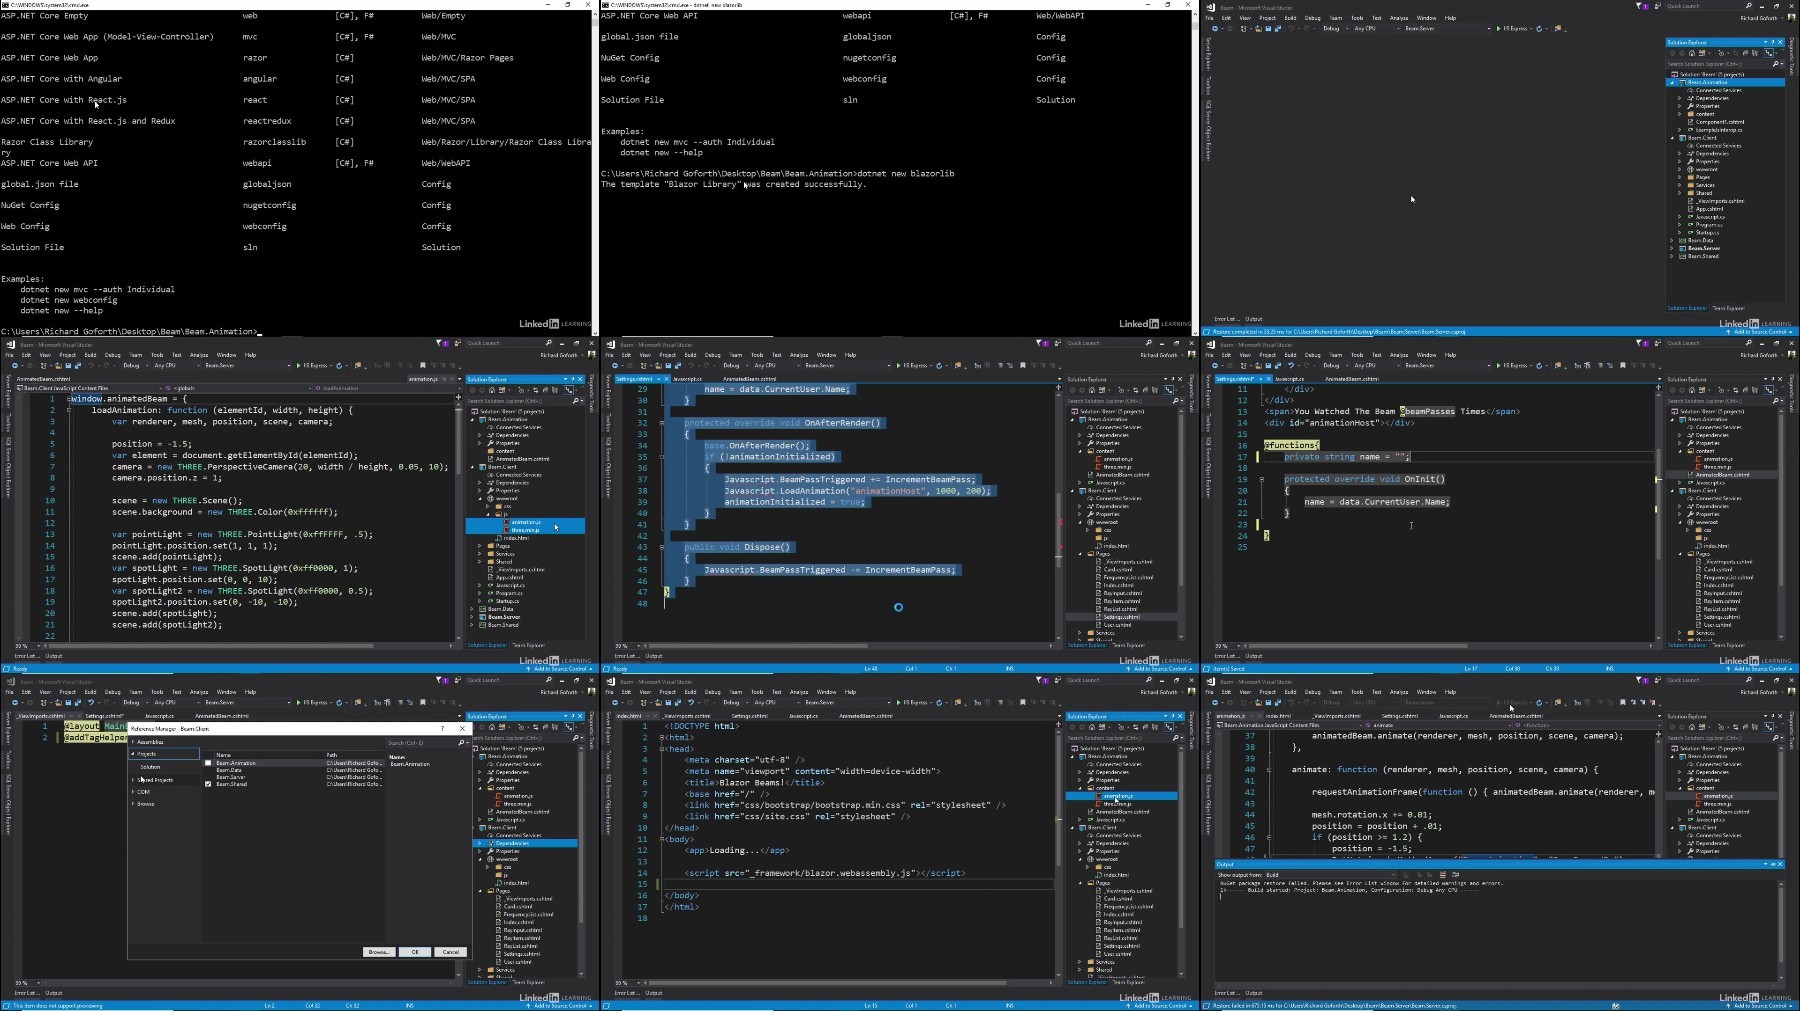Expand Pages folder in loadAnimation window's Solution Explorer
This screenshot has height=1011, width=1800.
coord(480,546)
